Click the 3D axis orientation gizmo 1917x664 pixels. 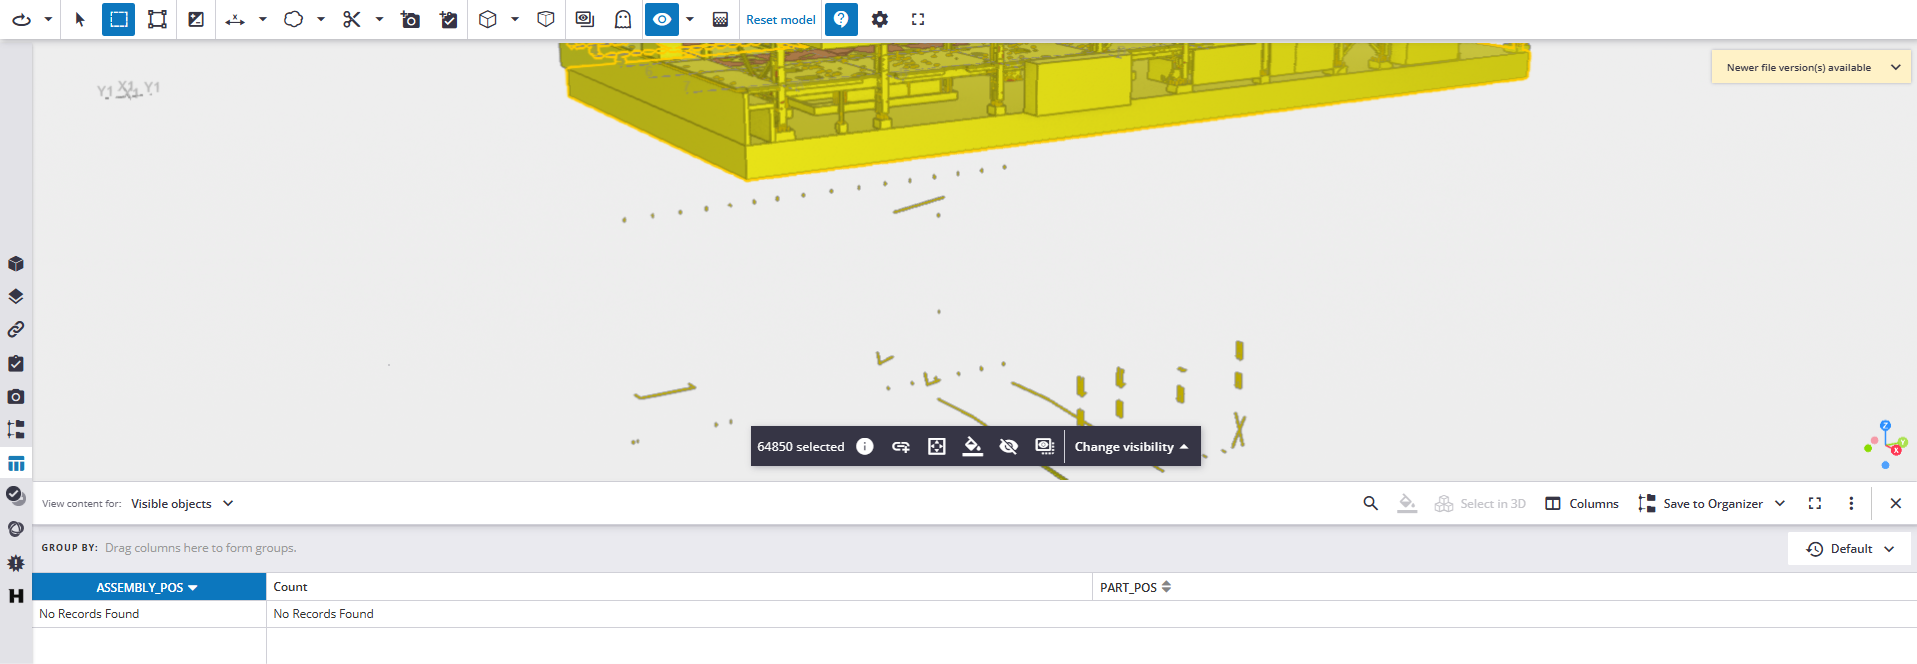[1886, 444]
